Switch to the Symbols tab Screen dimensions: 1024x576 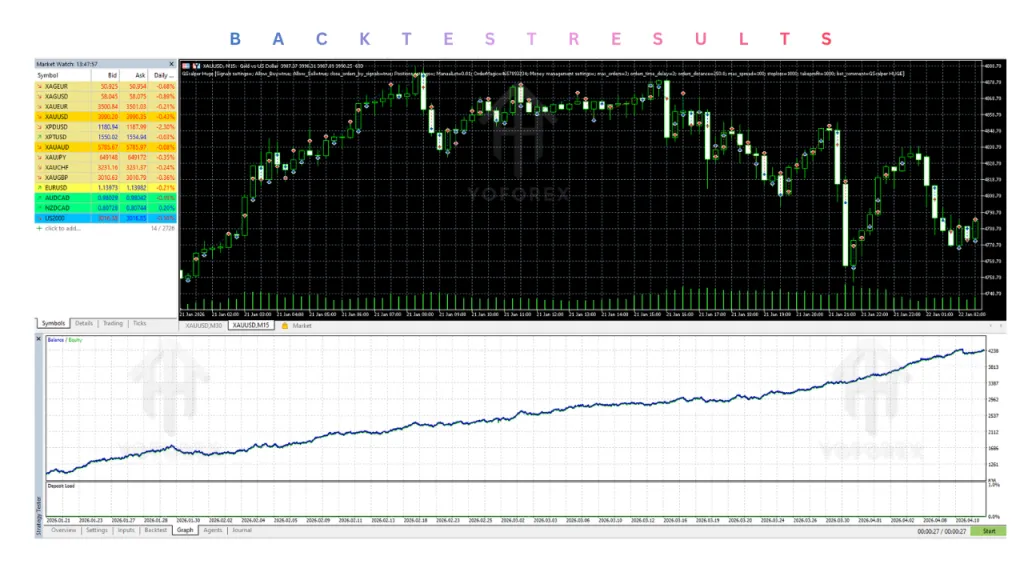tap(53, 323)
